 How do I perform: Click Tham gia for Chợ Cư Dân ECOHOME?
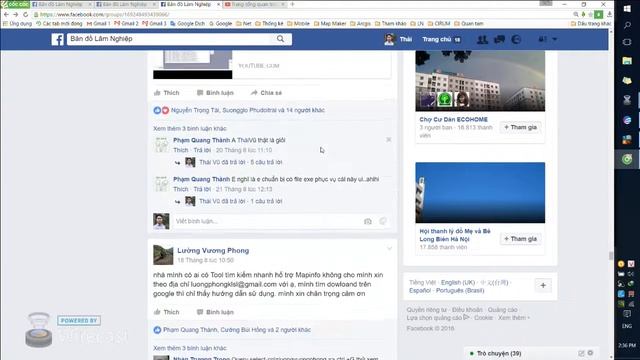pos(520,127)
